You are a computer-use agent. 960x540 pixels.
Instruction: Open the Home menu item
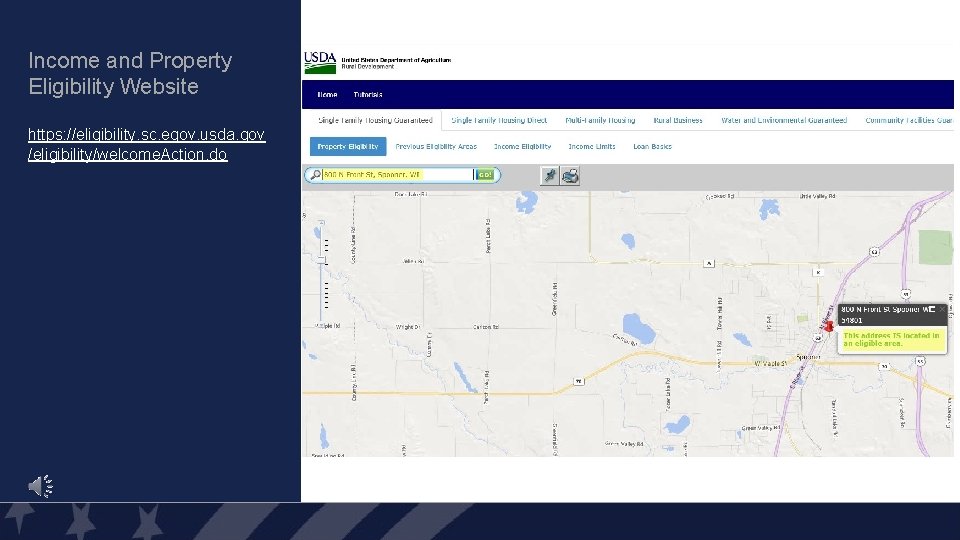tap(327, 95)
